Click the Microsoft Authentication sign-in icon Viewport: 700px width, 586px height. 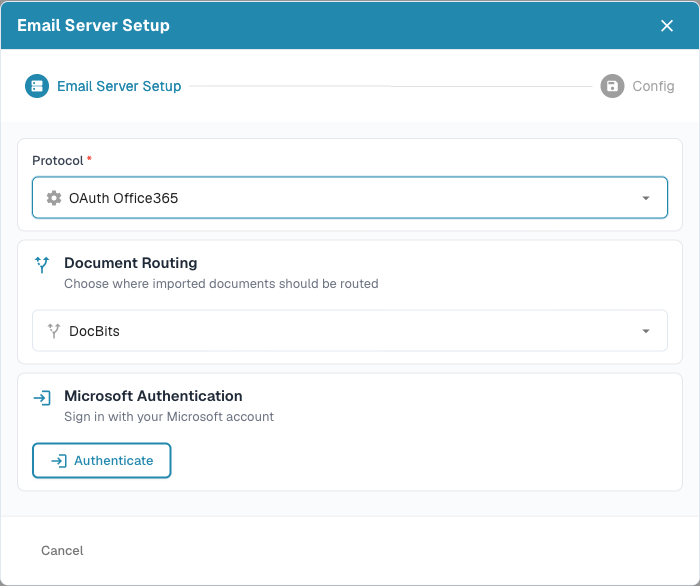(x=42, y=398)
